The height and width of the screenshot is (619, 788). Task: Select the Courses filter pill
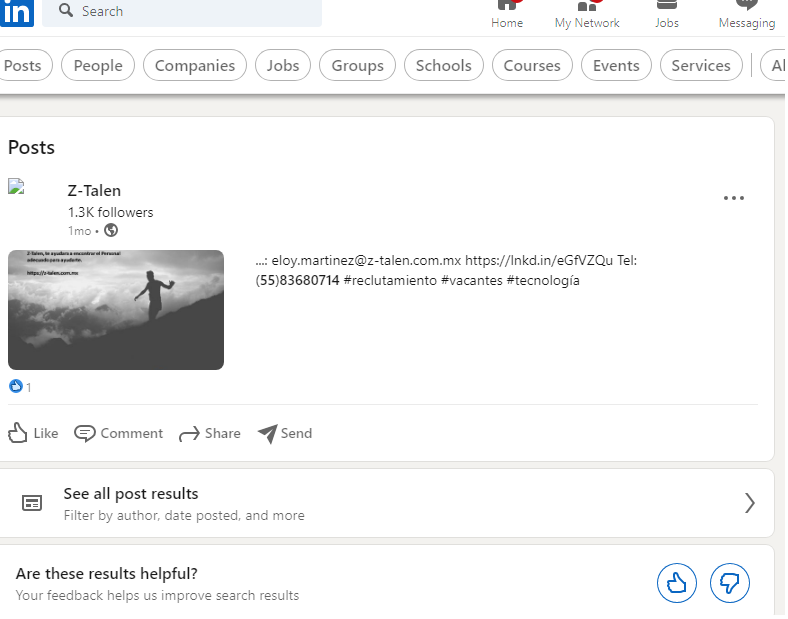point(532,65)
